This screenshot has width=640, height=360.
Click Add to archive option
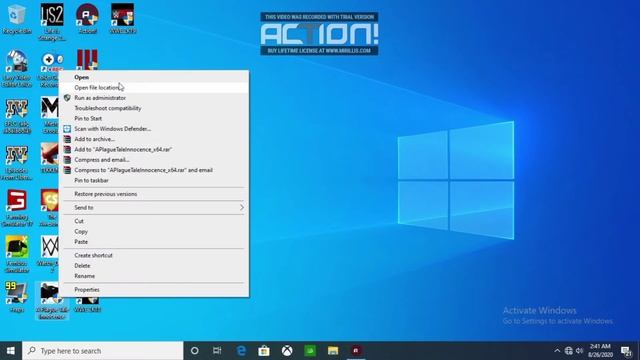[154, 139]
